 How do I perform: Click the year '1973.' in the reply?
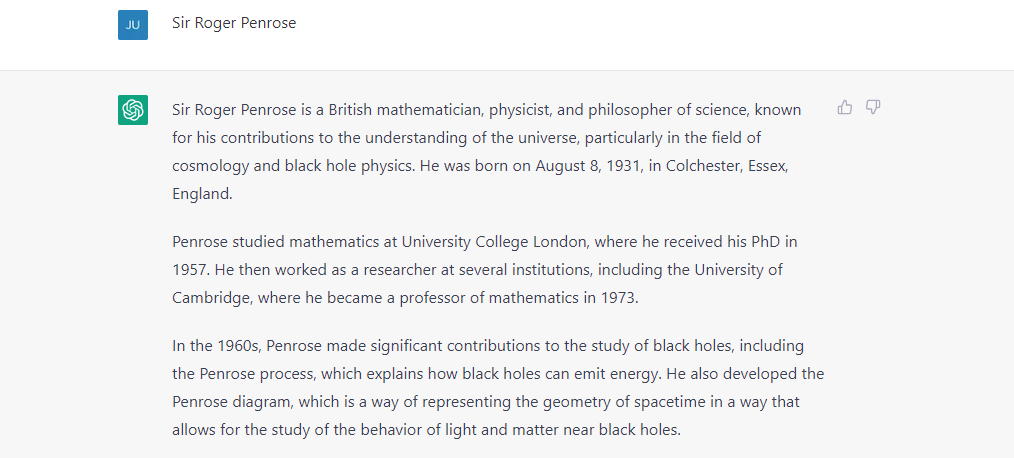point(620,298)
